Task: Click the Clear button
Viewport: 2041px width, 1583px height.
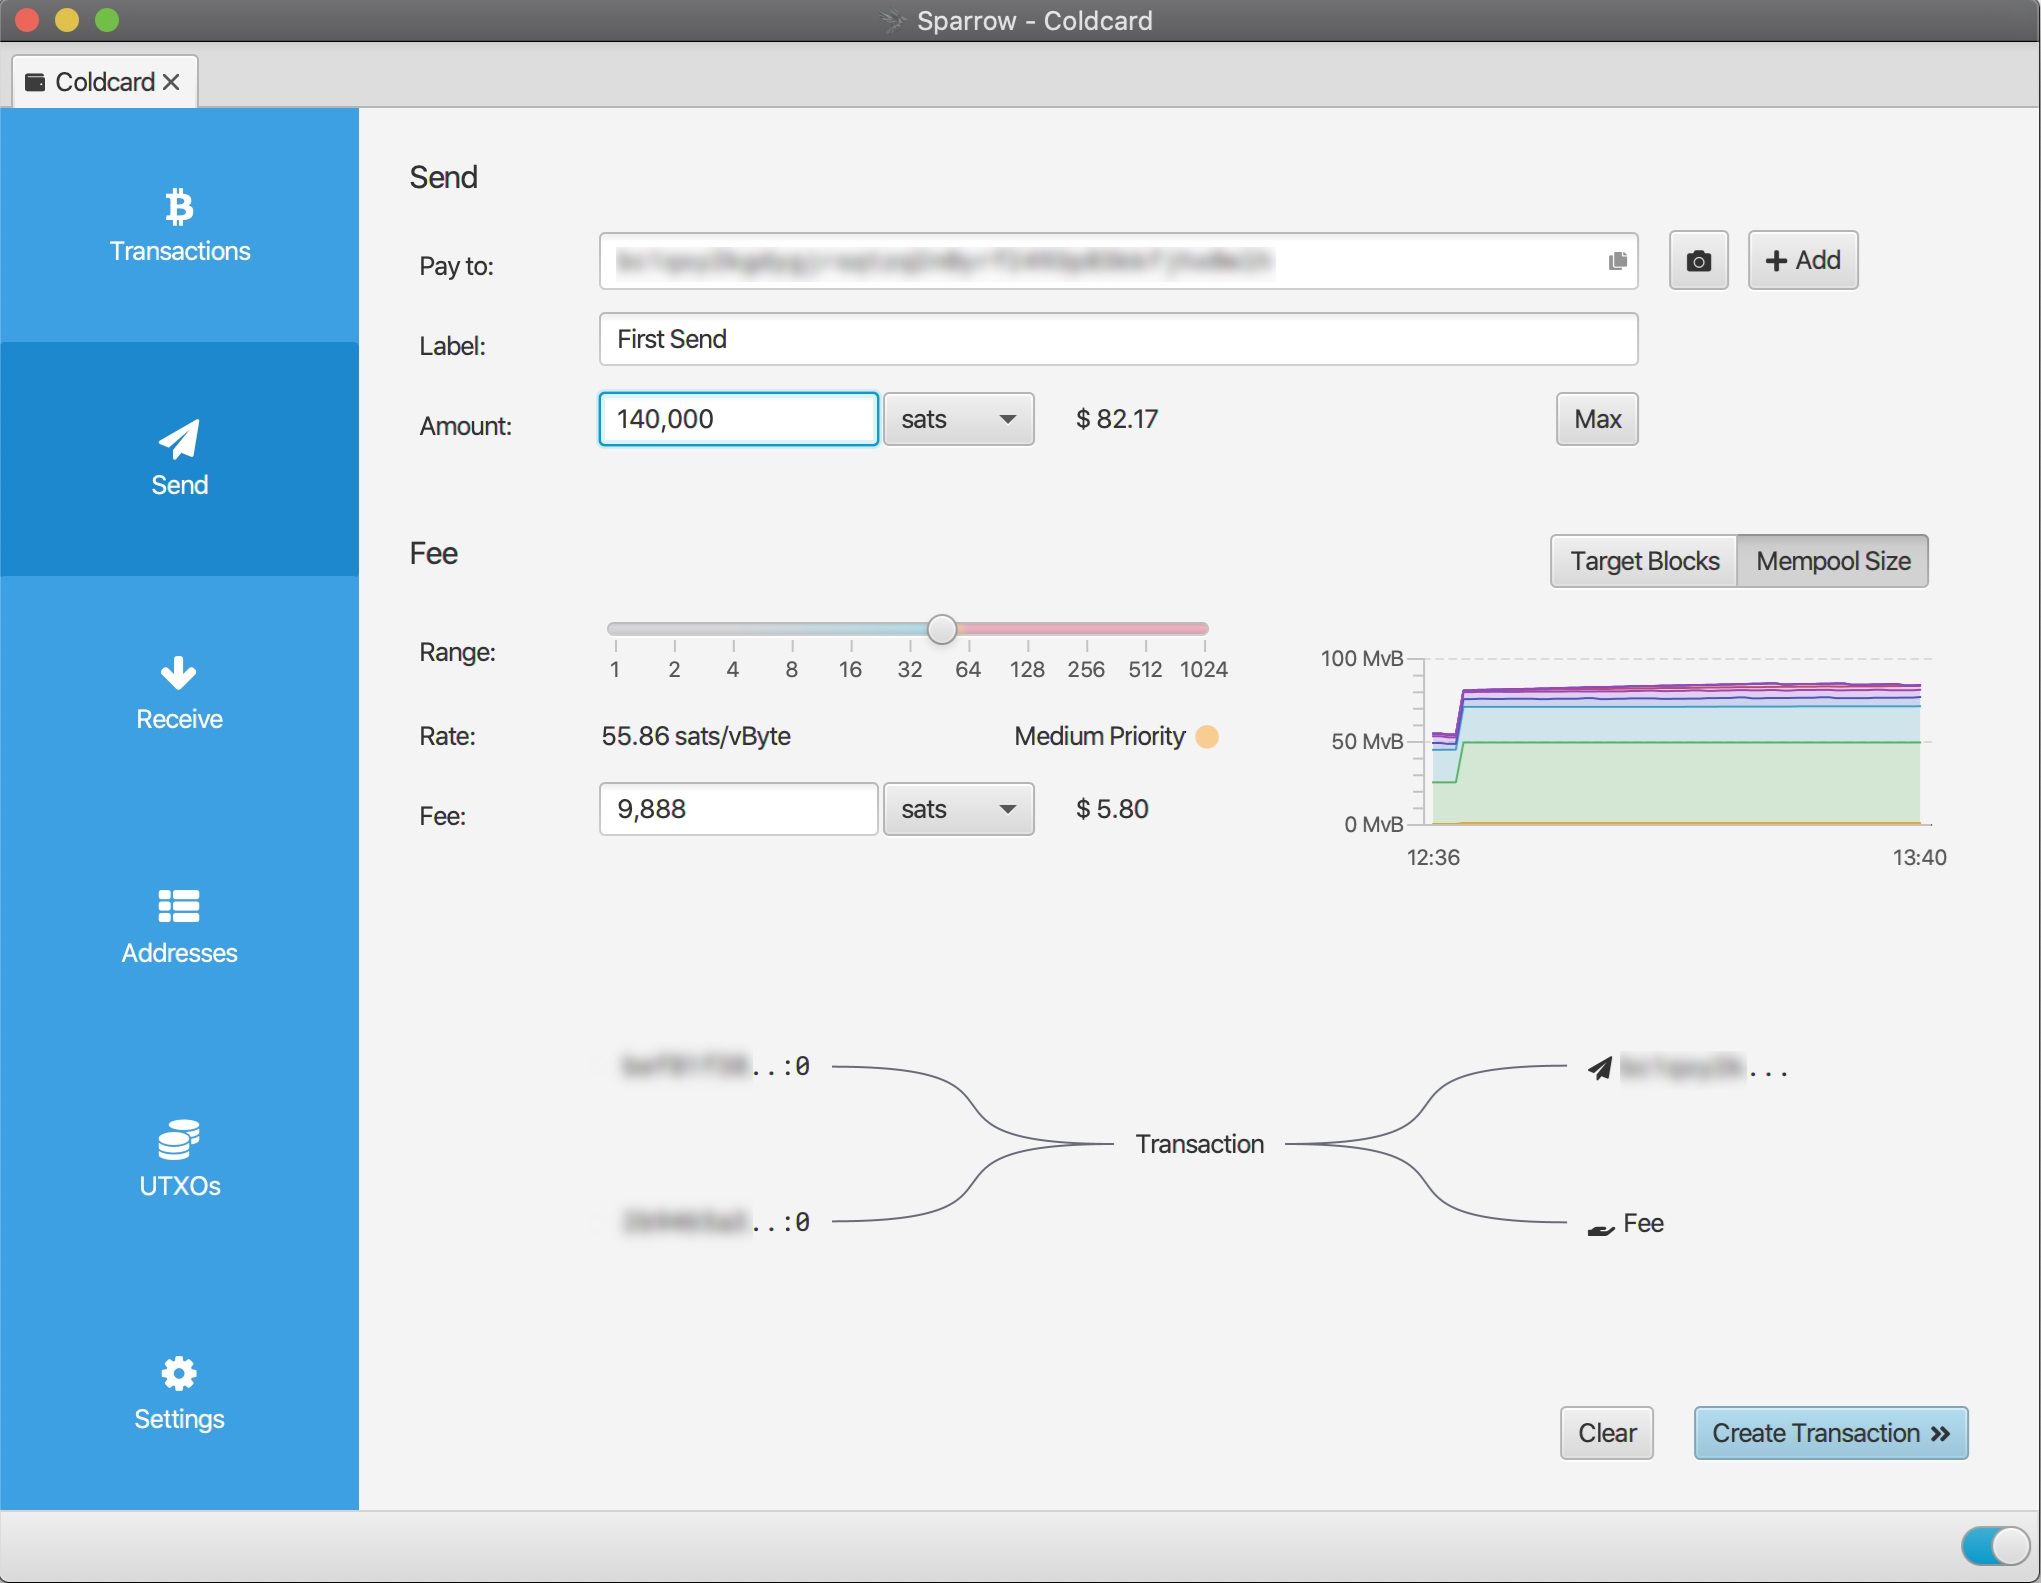Action: click(1606, 1433)
